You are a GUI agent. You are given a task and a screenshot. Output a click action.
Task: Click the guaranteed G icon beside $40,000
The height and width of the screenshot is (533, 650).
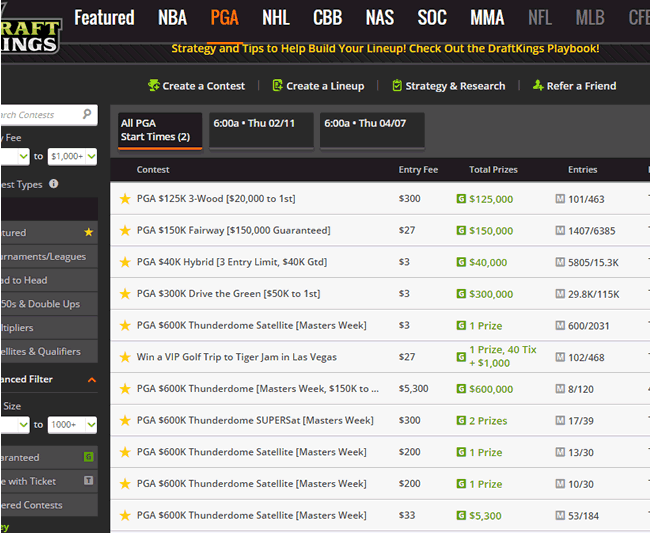point(461,262)
